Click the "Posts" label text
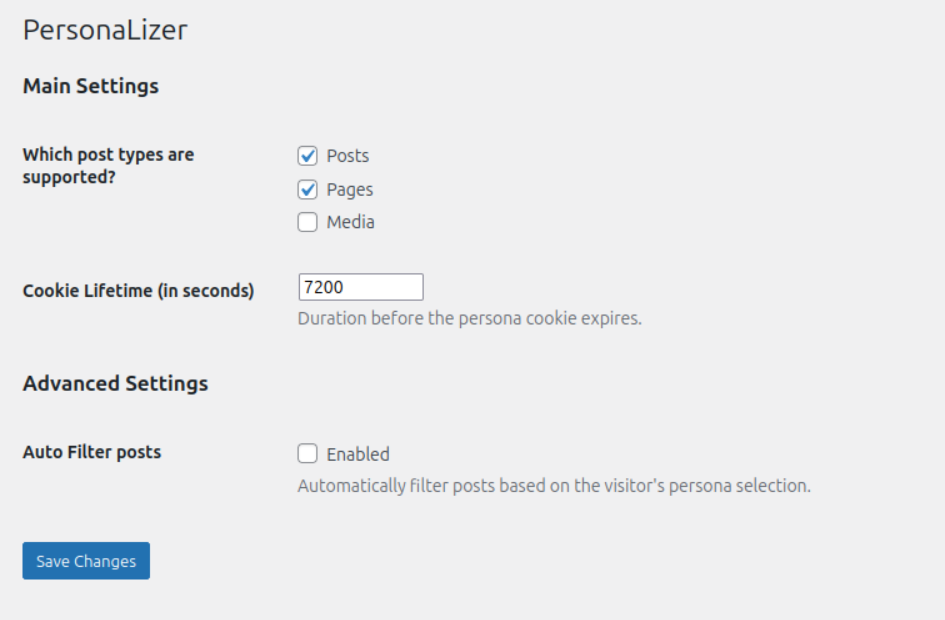Screen dimensions: 945x620 tap(348, 156)
